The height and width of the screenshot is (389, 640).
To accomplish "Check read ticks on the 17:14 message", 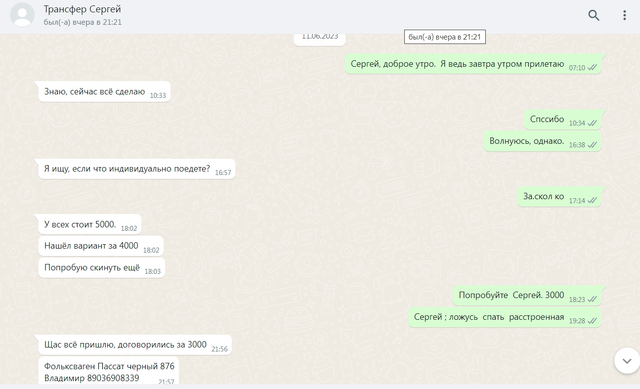I will [x=592, y=200].
